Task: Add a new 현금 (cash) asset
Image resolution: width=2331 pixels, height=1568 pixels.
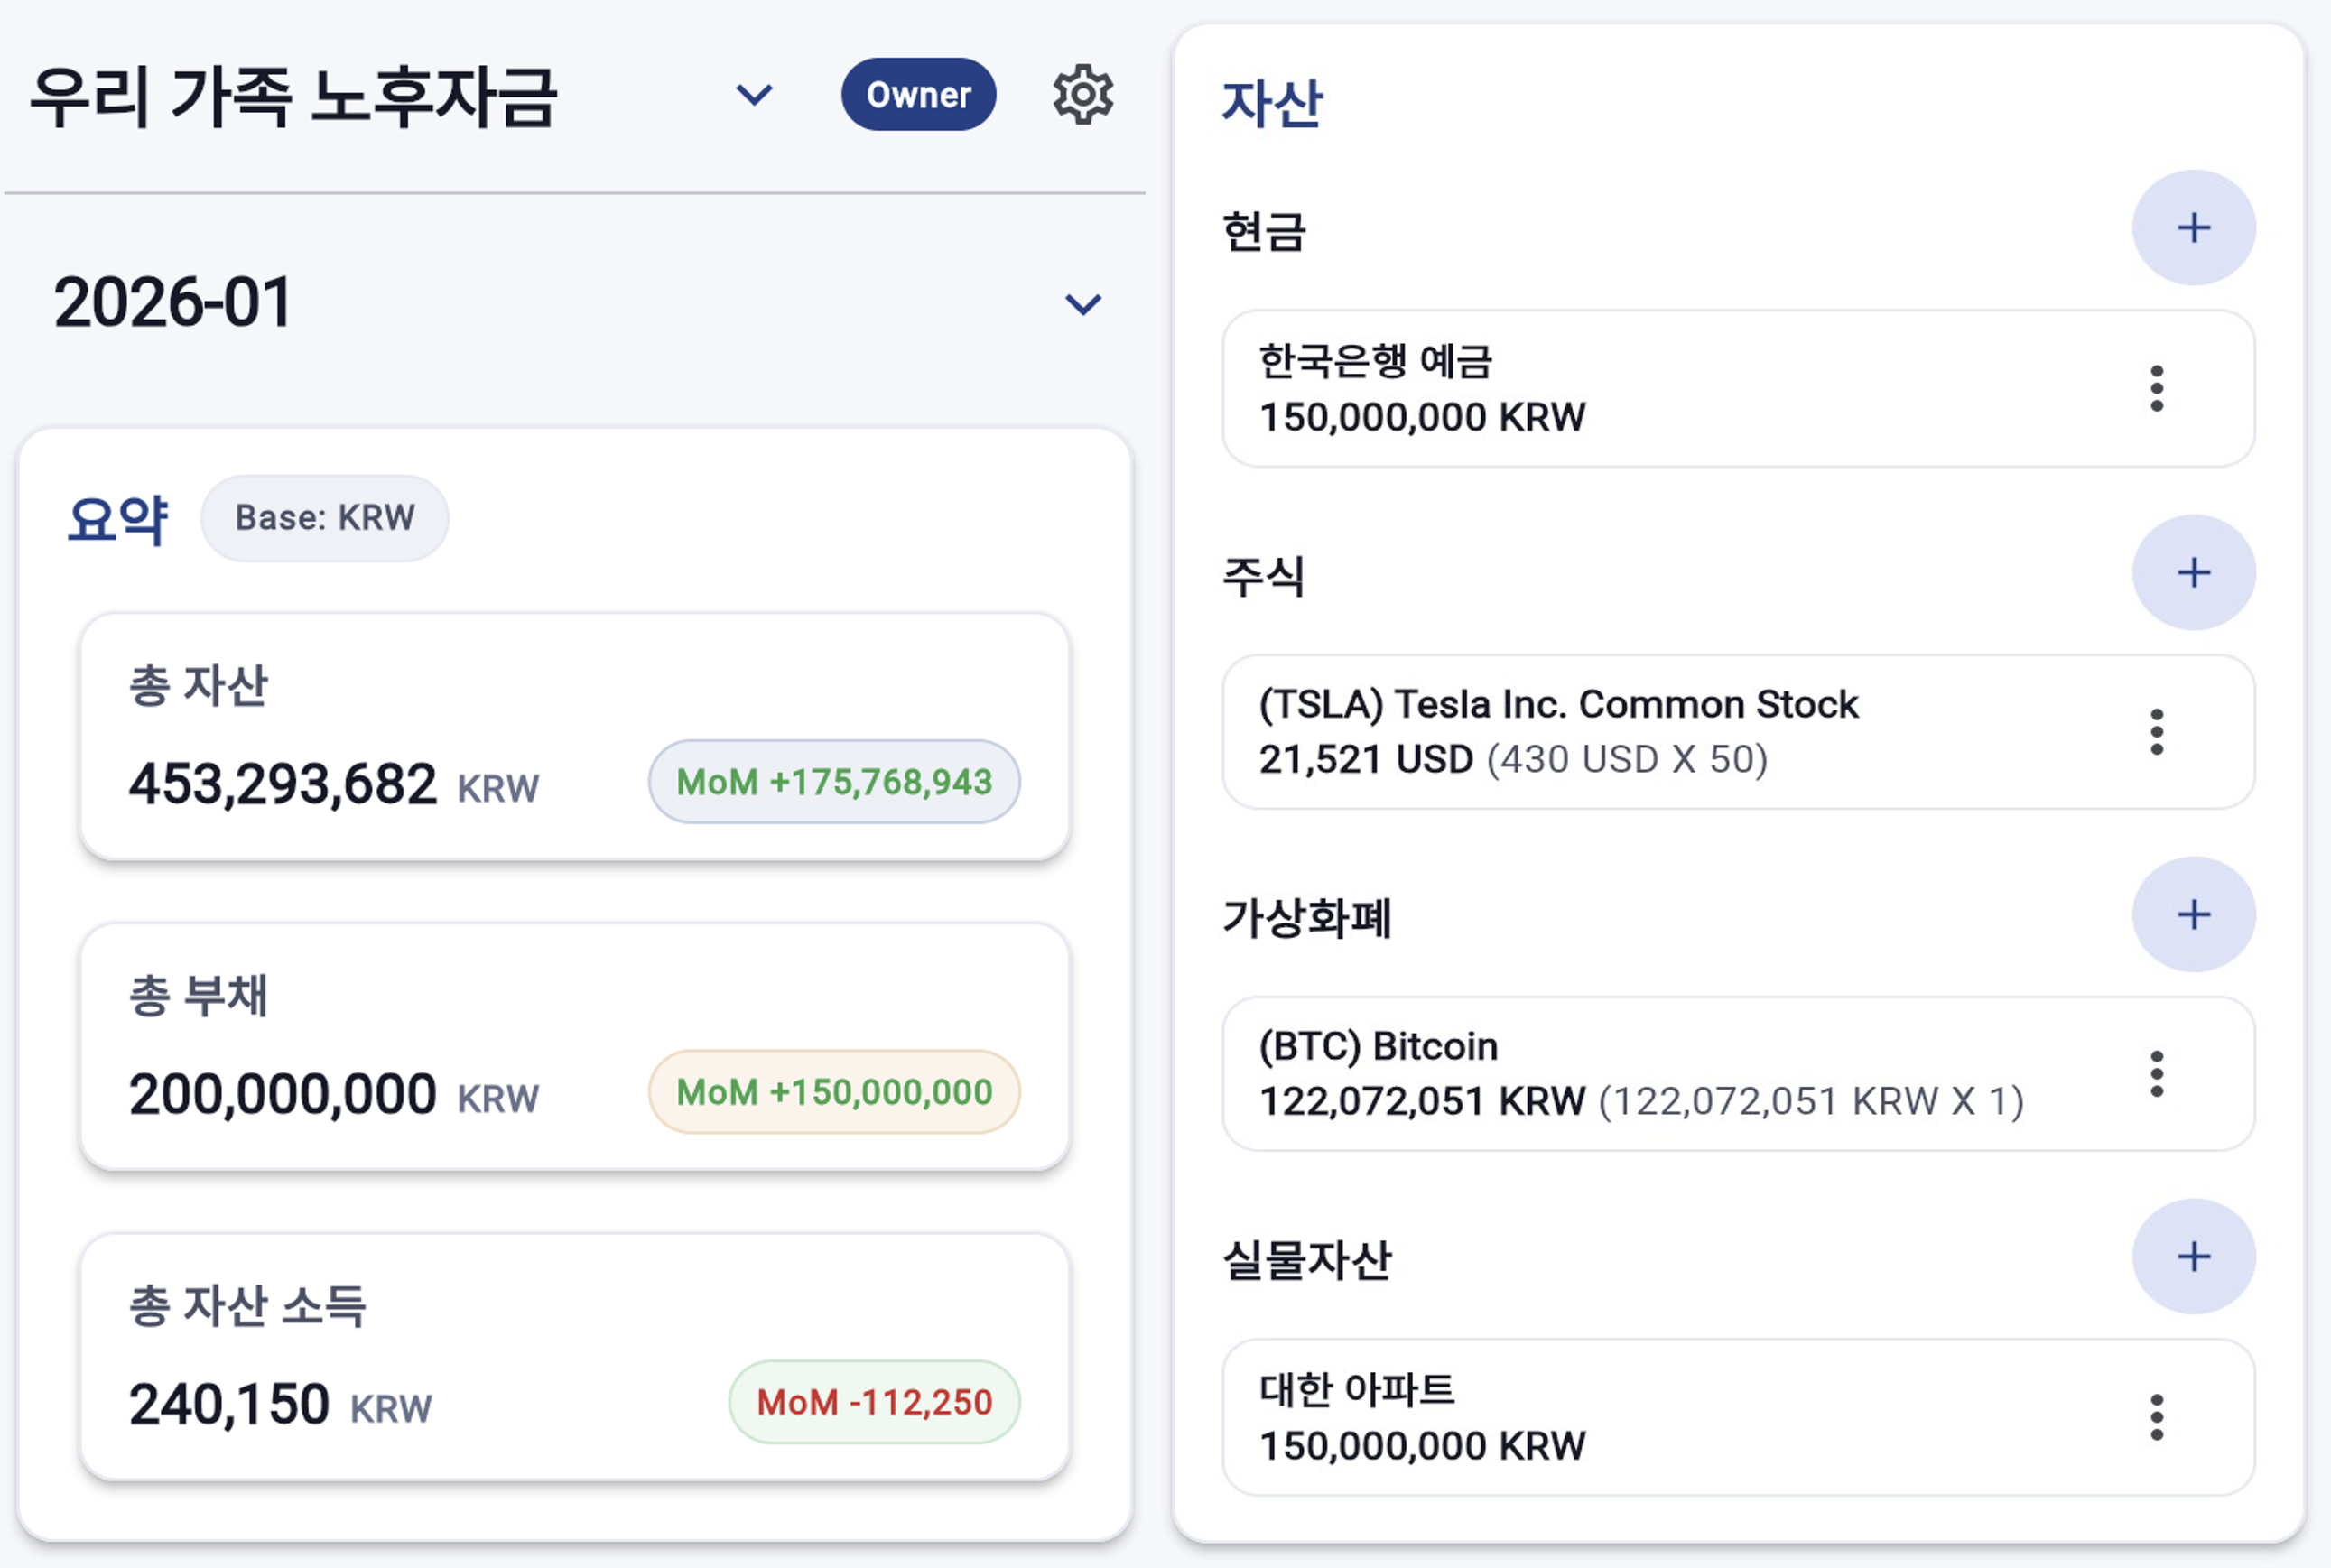Action: pos(2193,228)
